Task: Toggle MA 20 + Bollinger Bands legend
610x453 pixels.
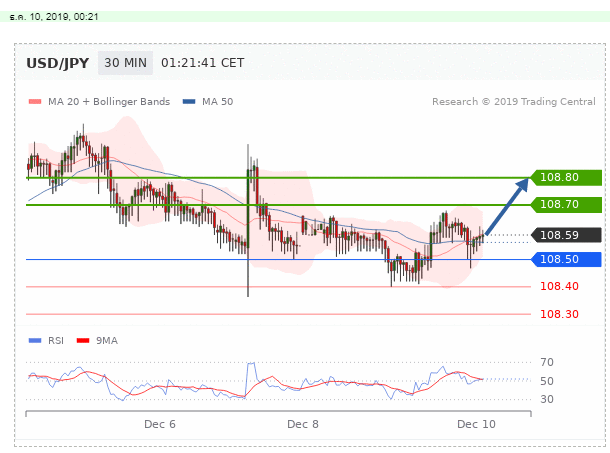Action: [x=108, y=102]
